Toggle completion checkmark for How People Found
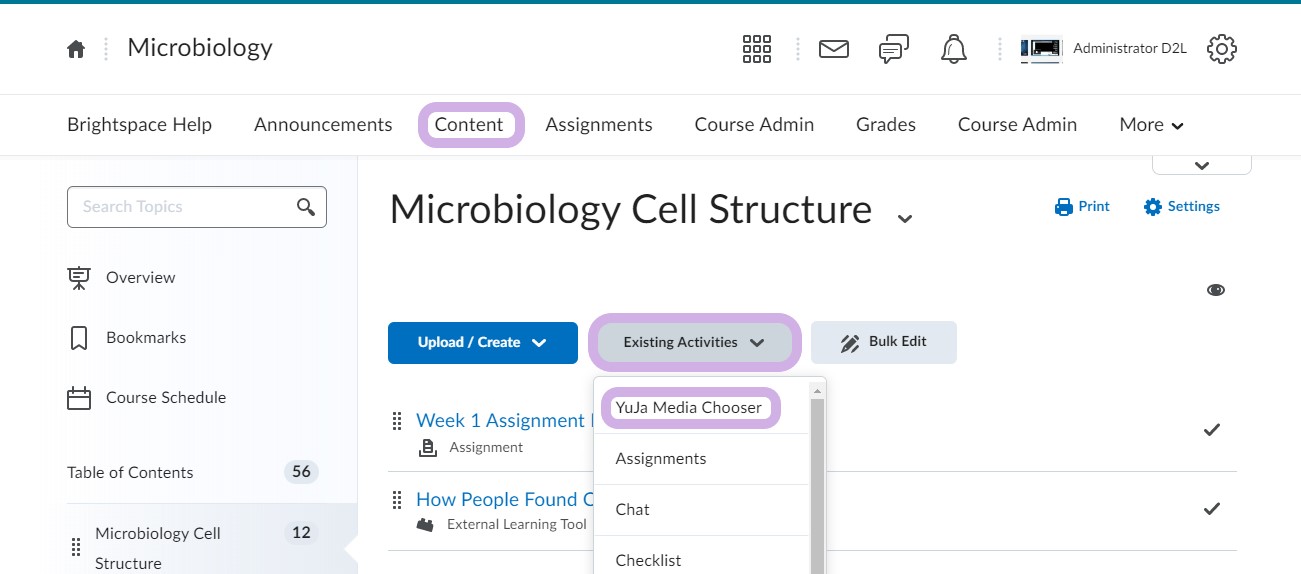 [x=1211, y=509]
